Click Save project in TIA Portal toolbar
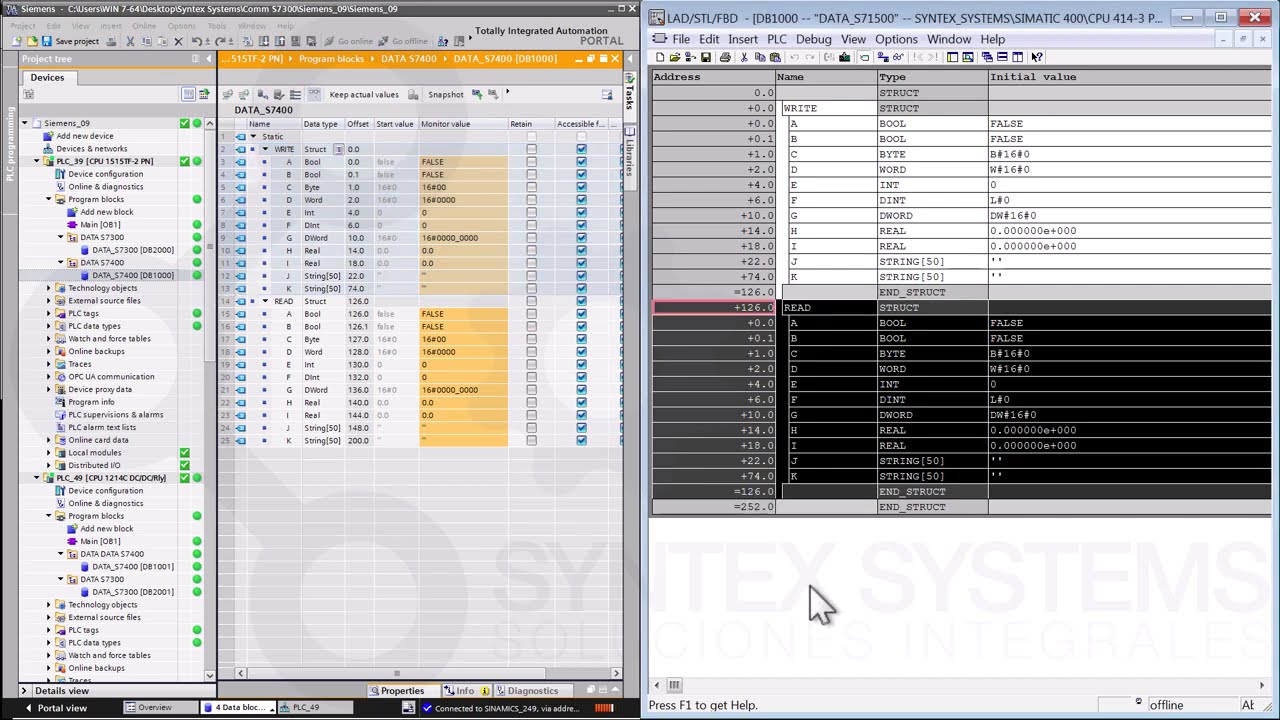1280x720 pixels. click(69, 41)
